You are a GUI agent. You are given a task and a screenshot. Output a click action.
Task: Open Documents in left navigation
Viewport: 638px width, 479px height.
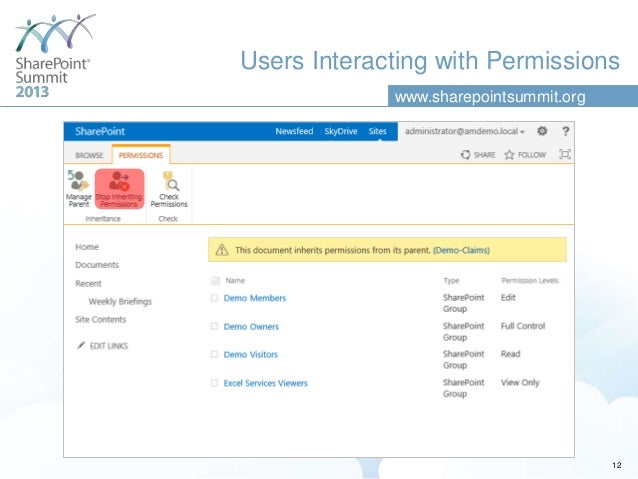pos(97,265)
